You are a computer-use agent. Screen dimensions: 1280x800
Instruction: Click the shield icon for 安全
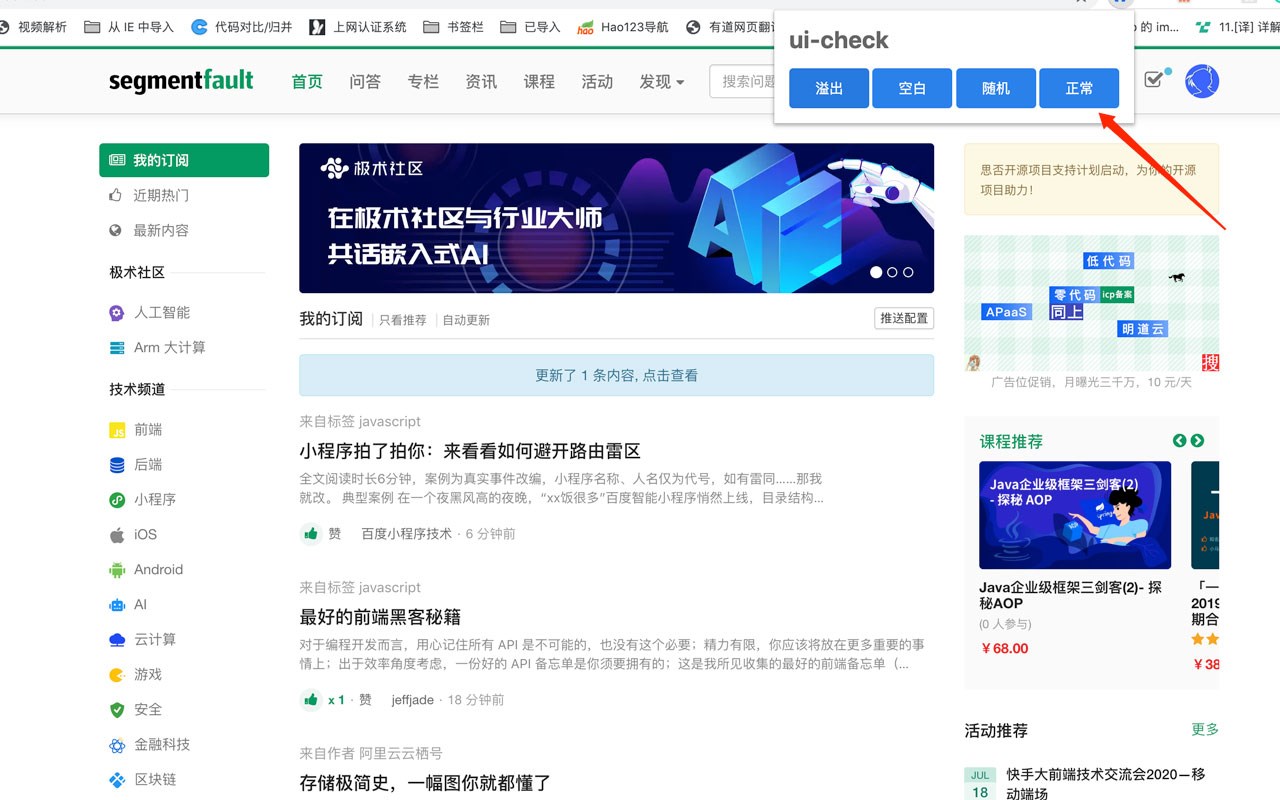point(117,710)
